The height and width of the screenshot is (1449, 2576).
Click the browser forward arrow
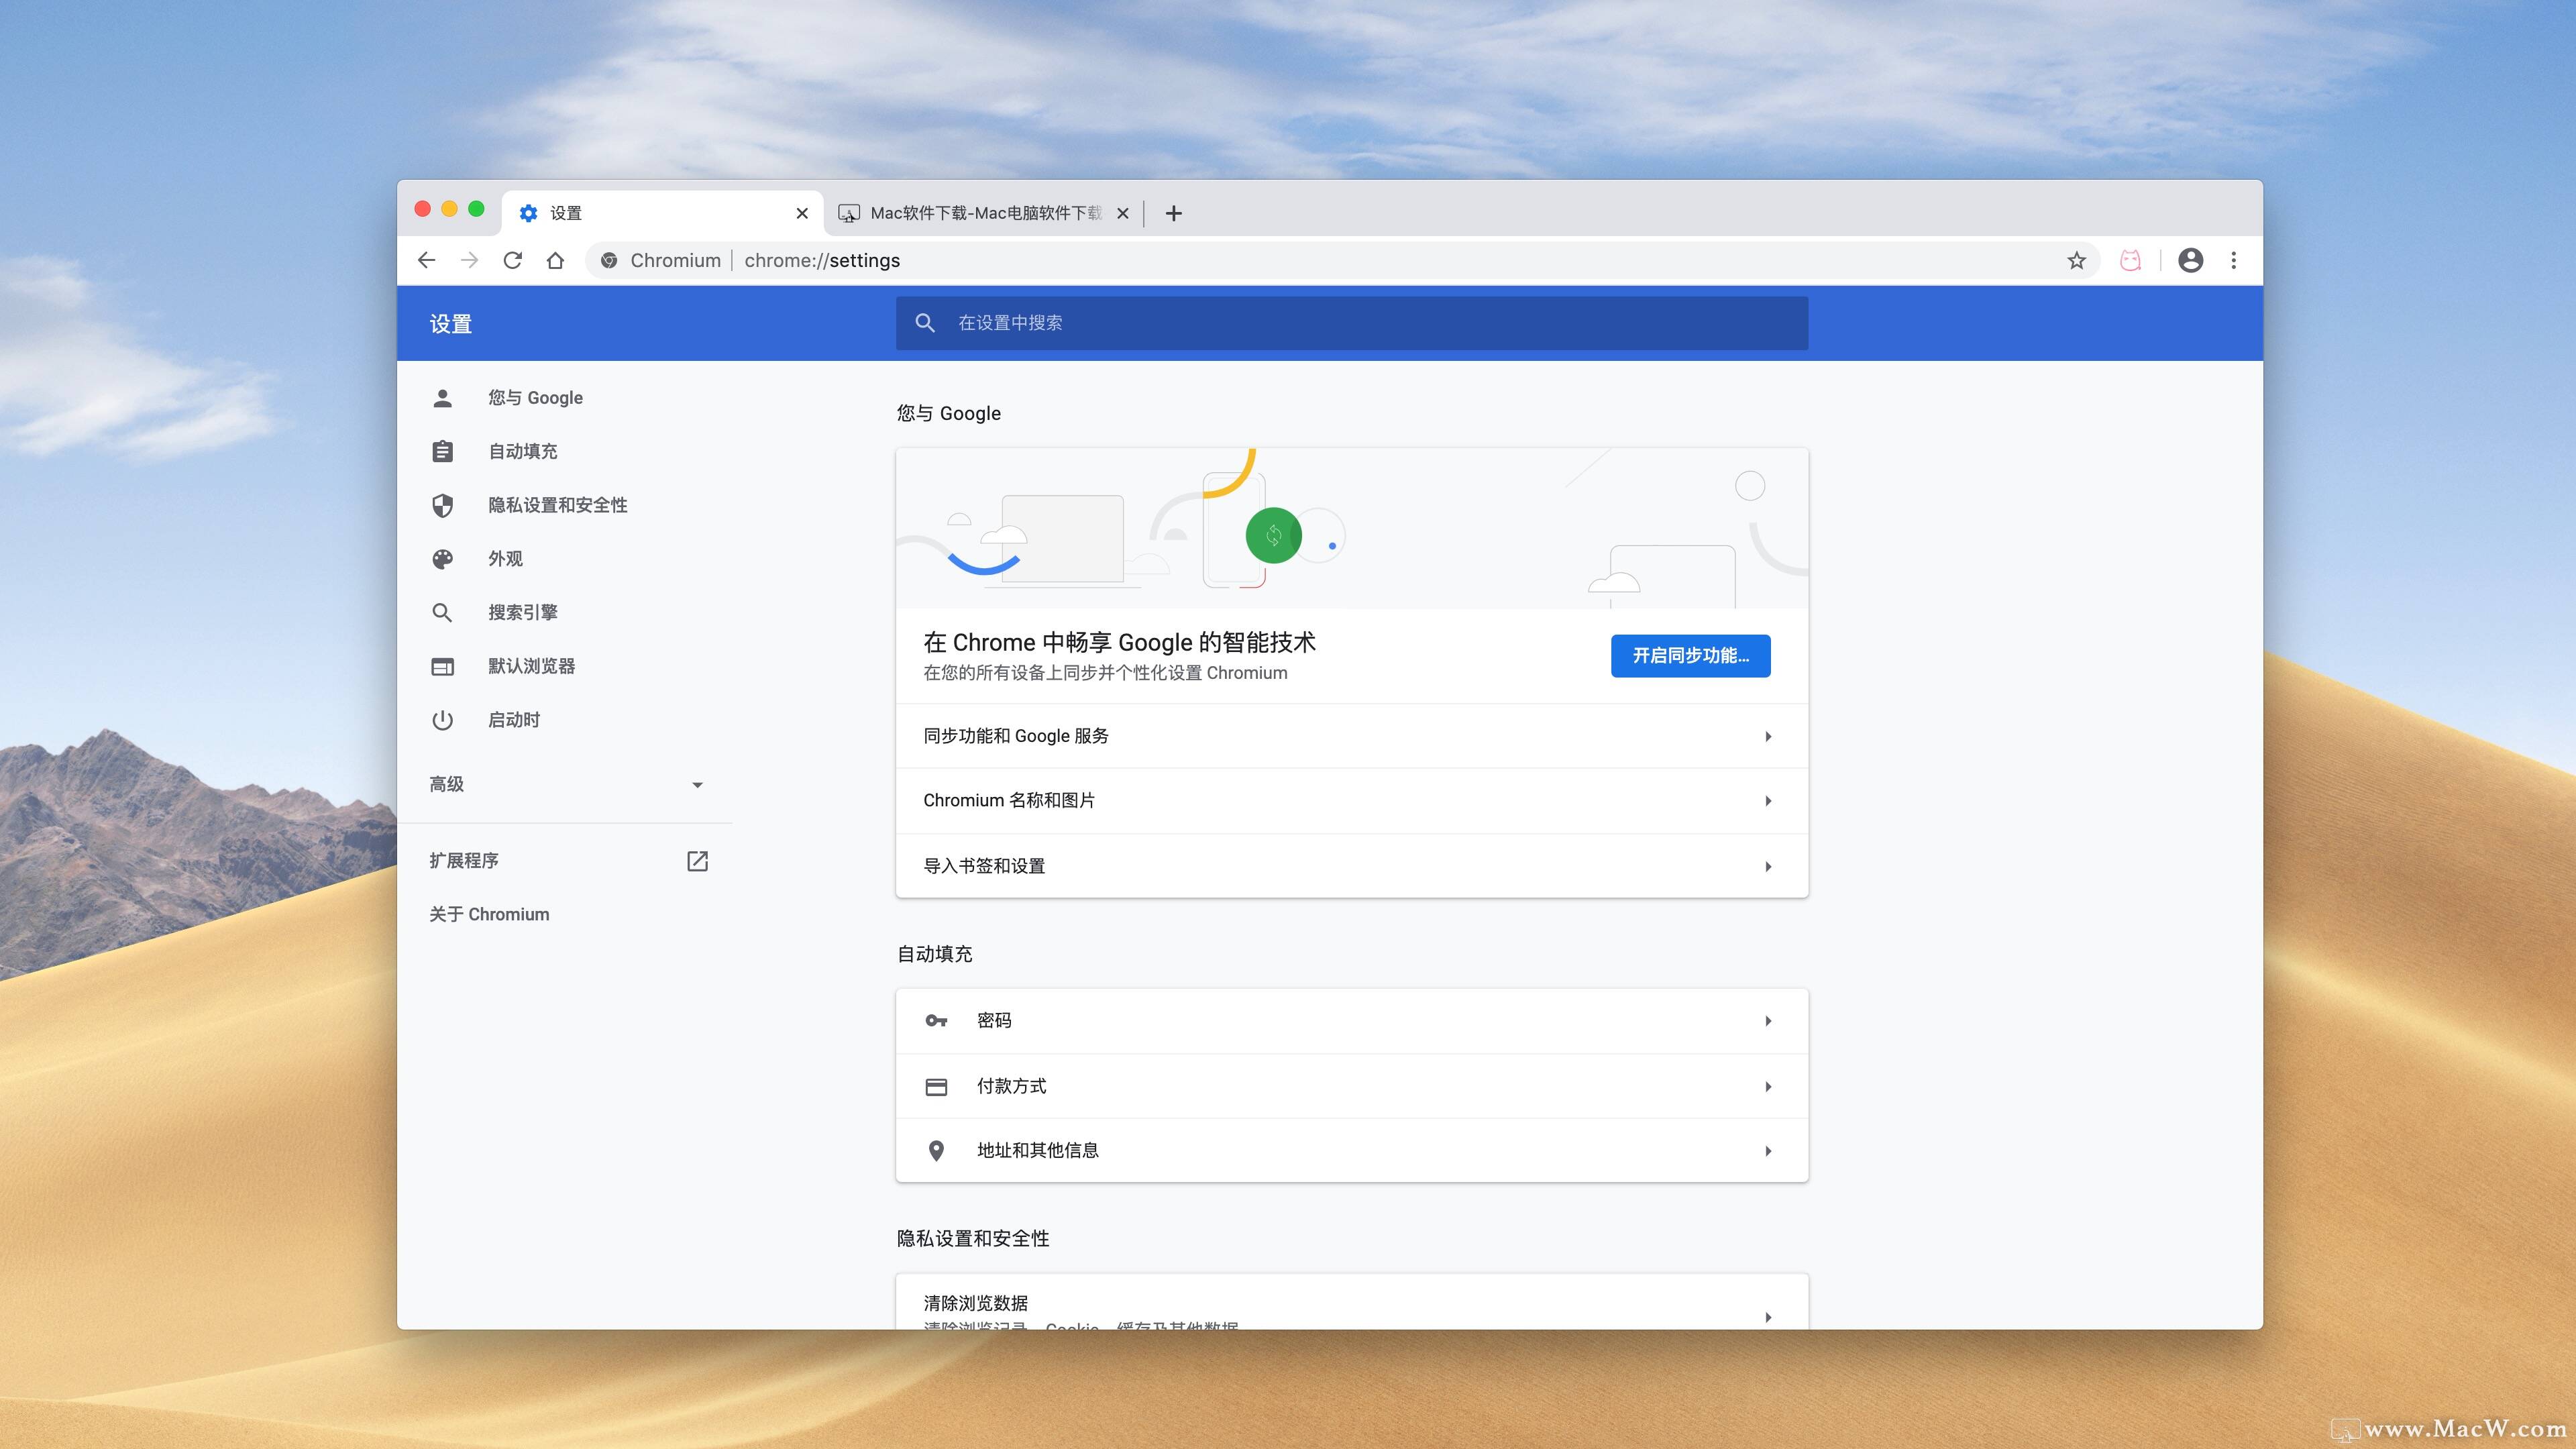(469, 260)
